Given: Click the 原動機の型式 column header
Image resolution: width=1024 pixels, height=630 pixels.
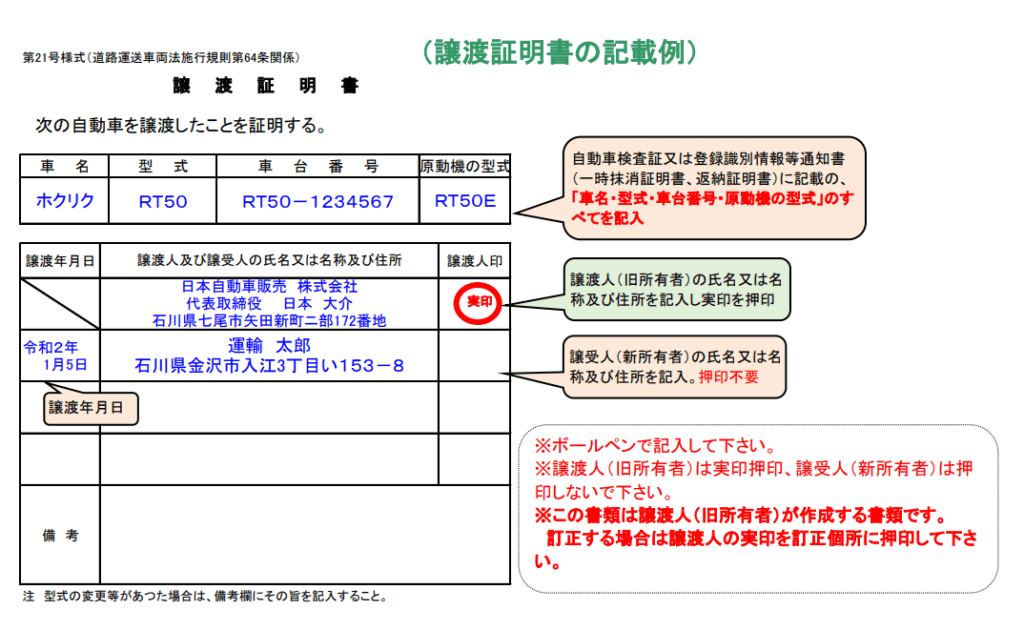Looking at the screenshot, I should tap(466, 166).
